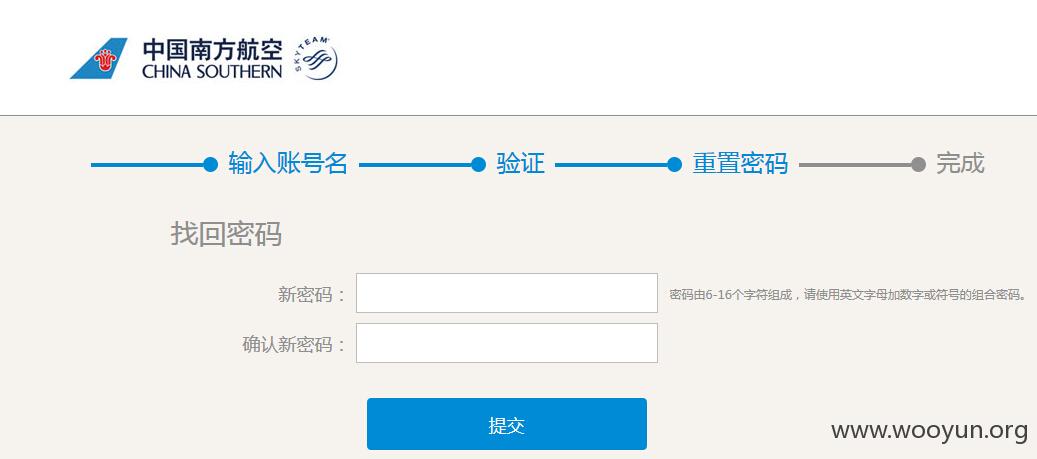
Task: Focus the 新密码 input field
Action: [x=507, y=293]
